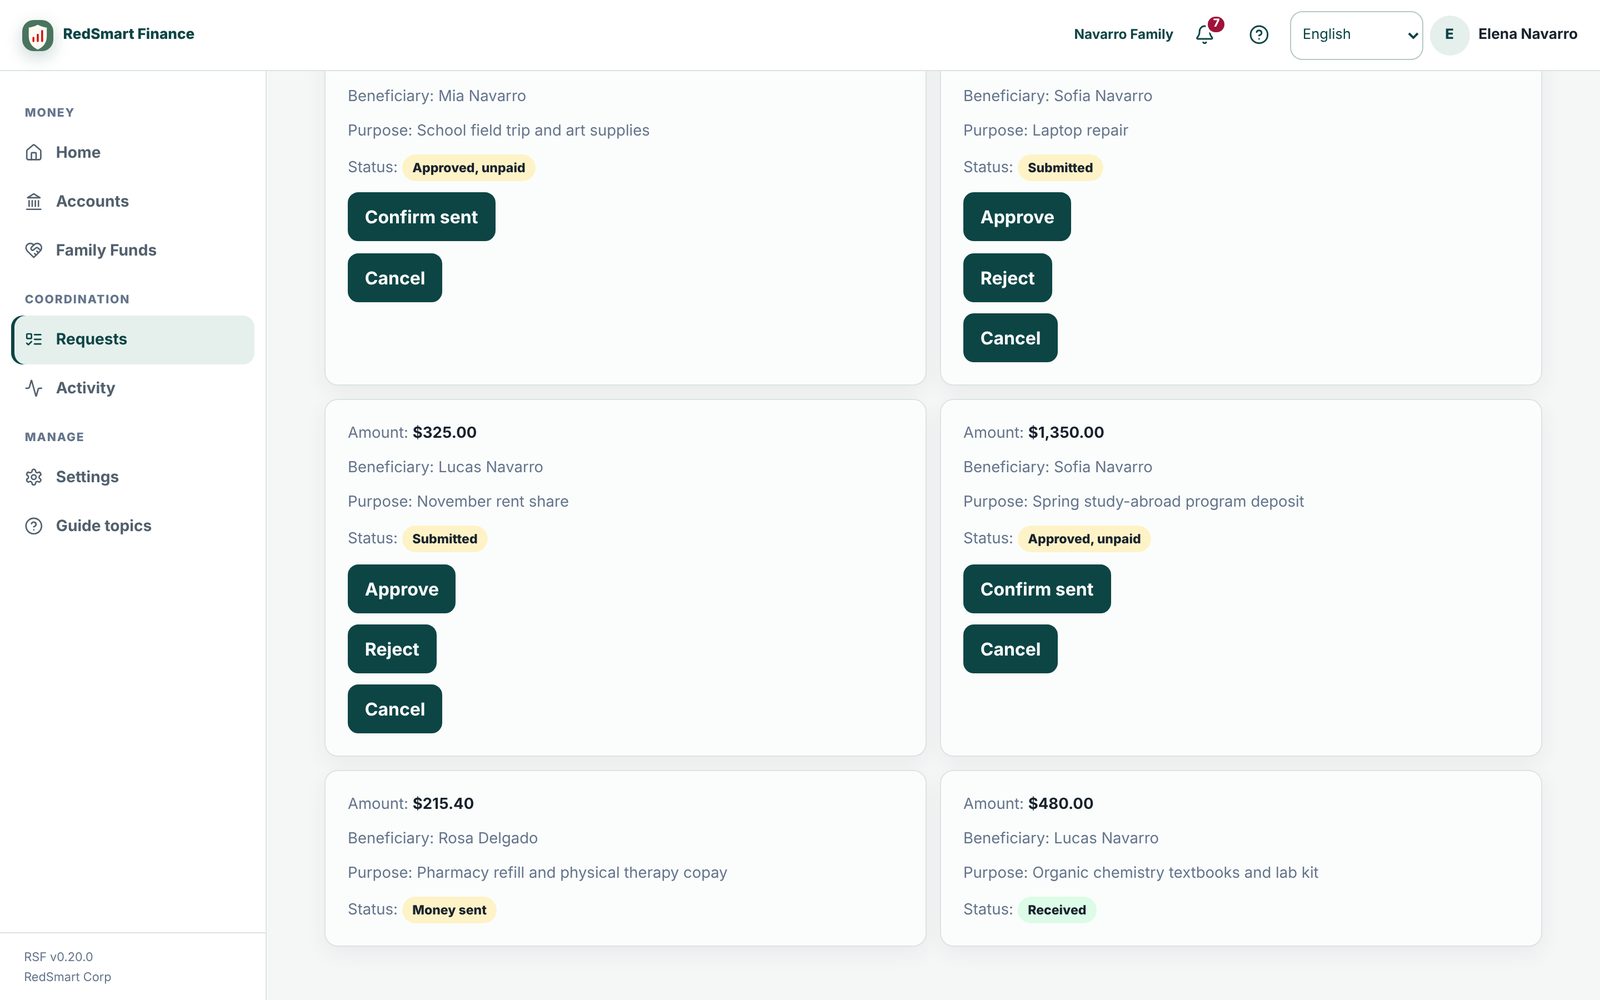Screen dimensions: 1600x1000
Task: Approve Lucas's November rent share request
Action: point(401,589)
